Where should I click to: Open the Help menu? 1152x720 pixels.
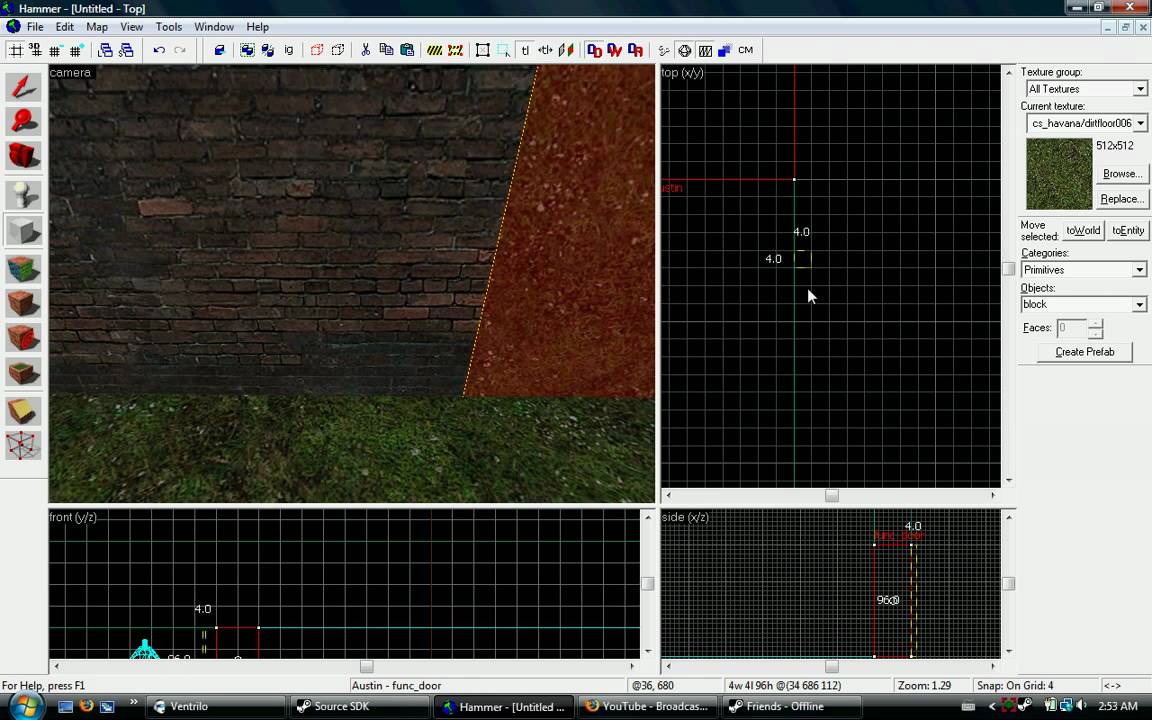(x=257, y=26)
